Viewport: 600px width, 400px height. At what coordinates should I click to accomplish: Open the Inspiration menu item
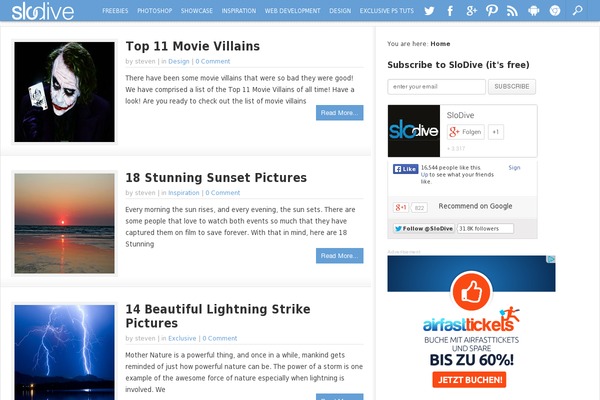coord(239,11)
